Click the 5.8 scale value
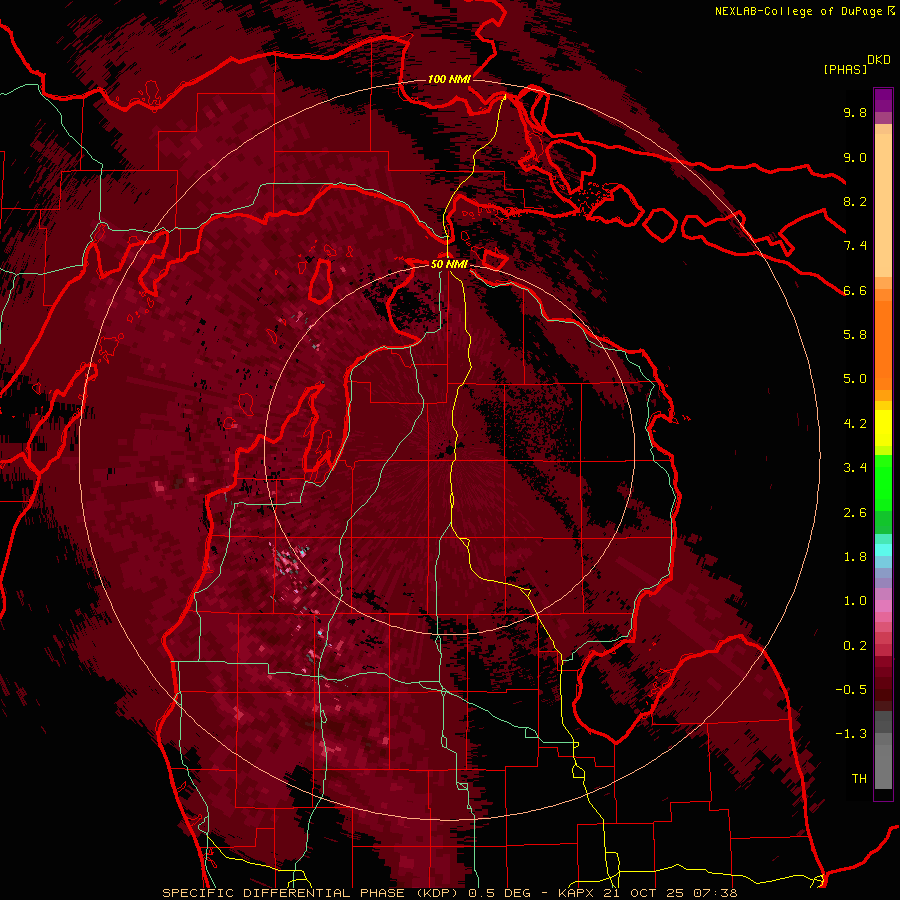 point(855,335)
